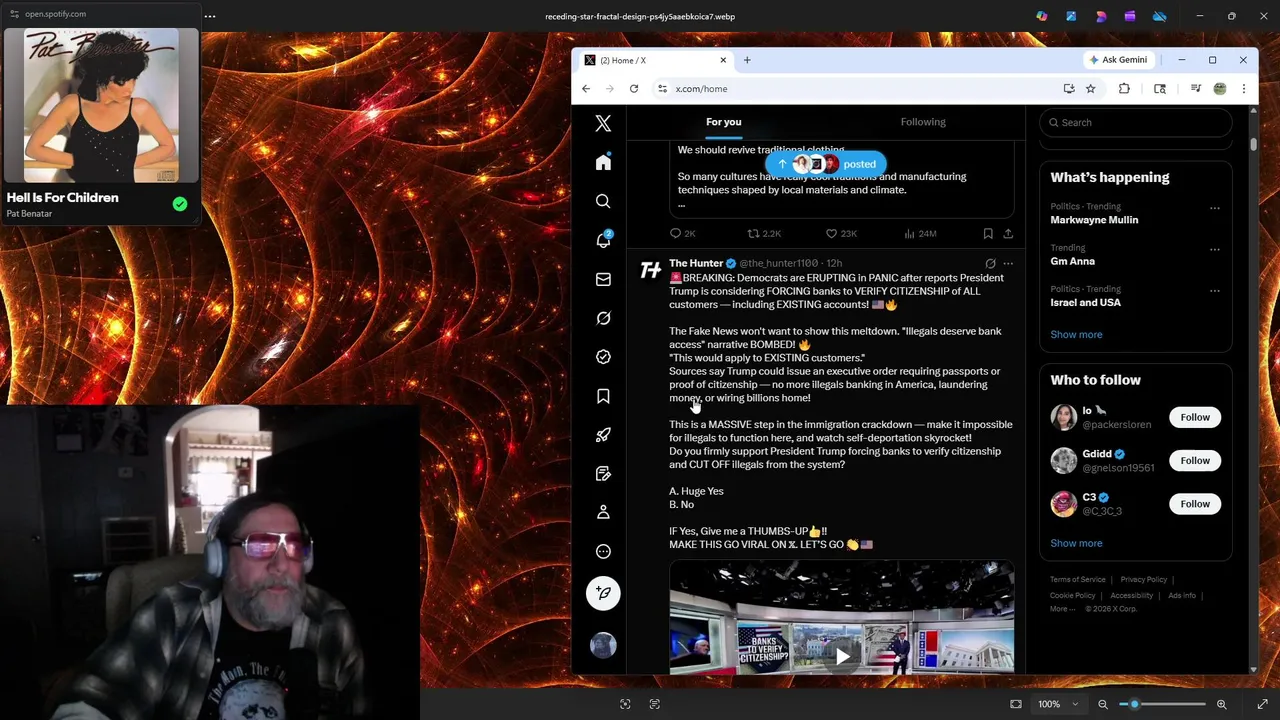Viewport: 1280px width, 720px height.
Task: Select the (2) Home / X browser tab
Action: (655, 60)
